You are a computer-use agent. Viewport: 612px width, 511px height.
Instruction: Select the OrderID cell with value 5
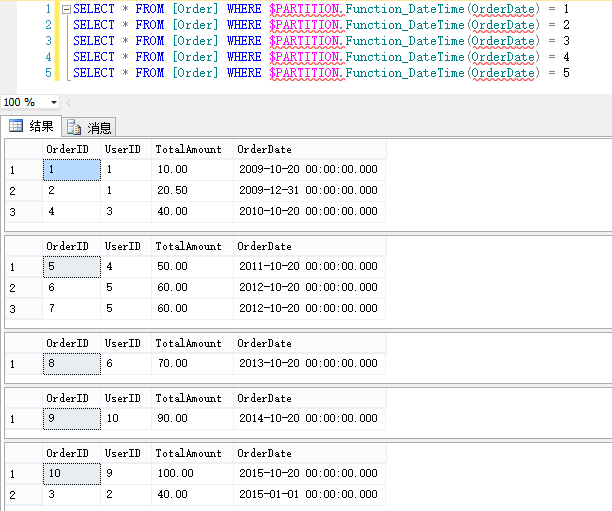tap(71, 267)
